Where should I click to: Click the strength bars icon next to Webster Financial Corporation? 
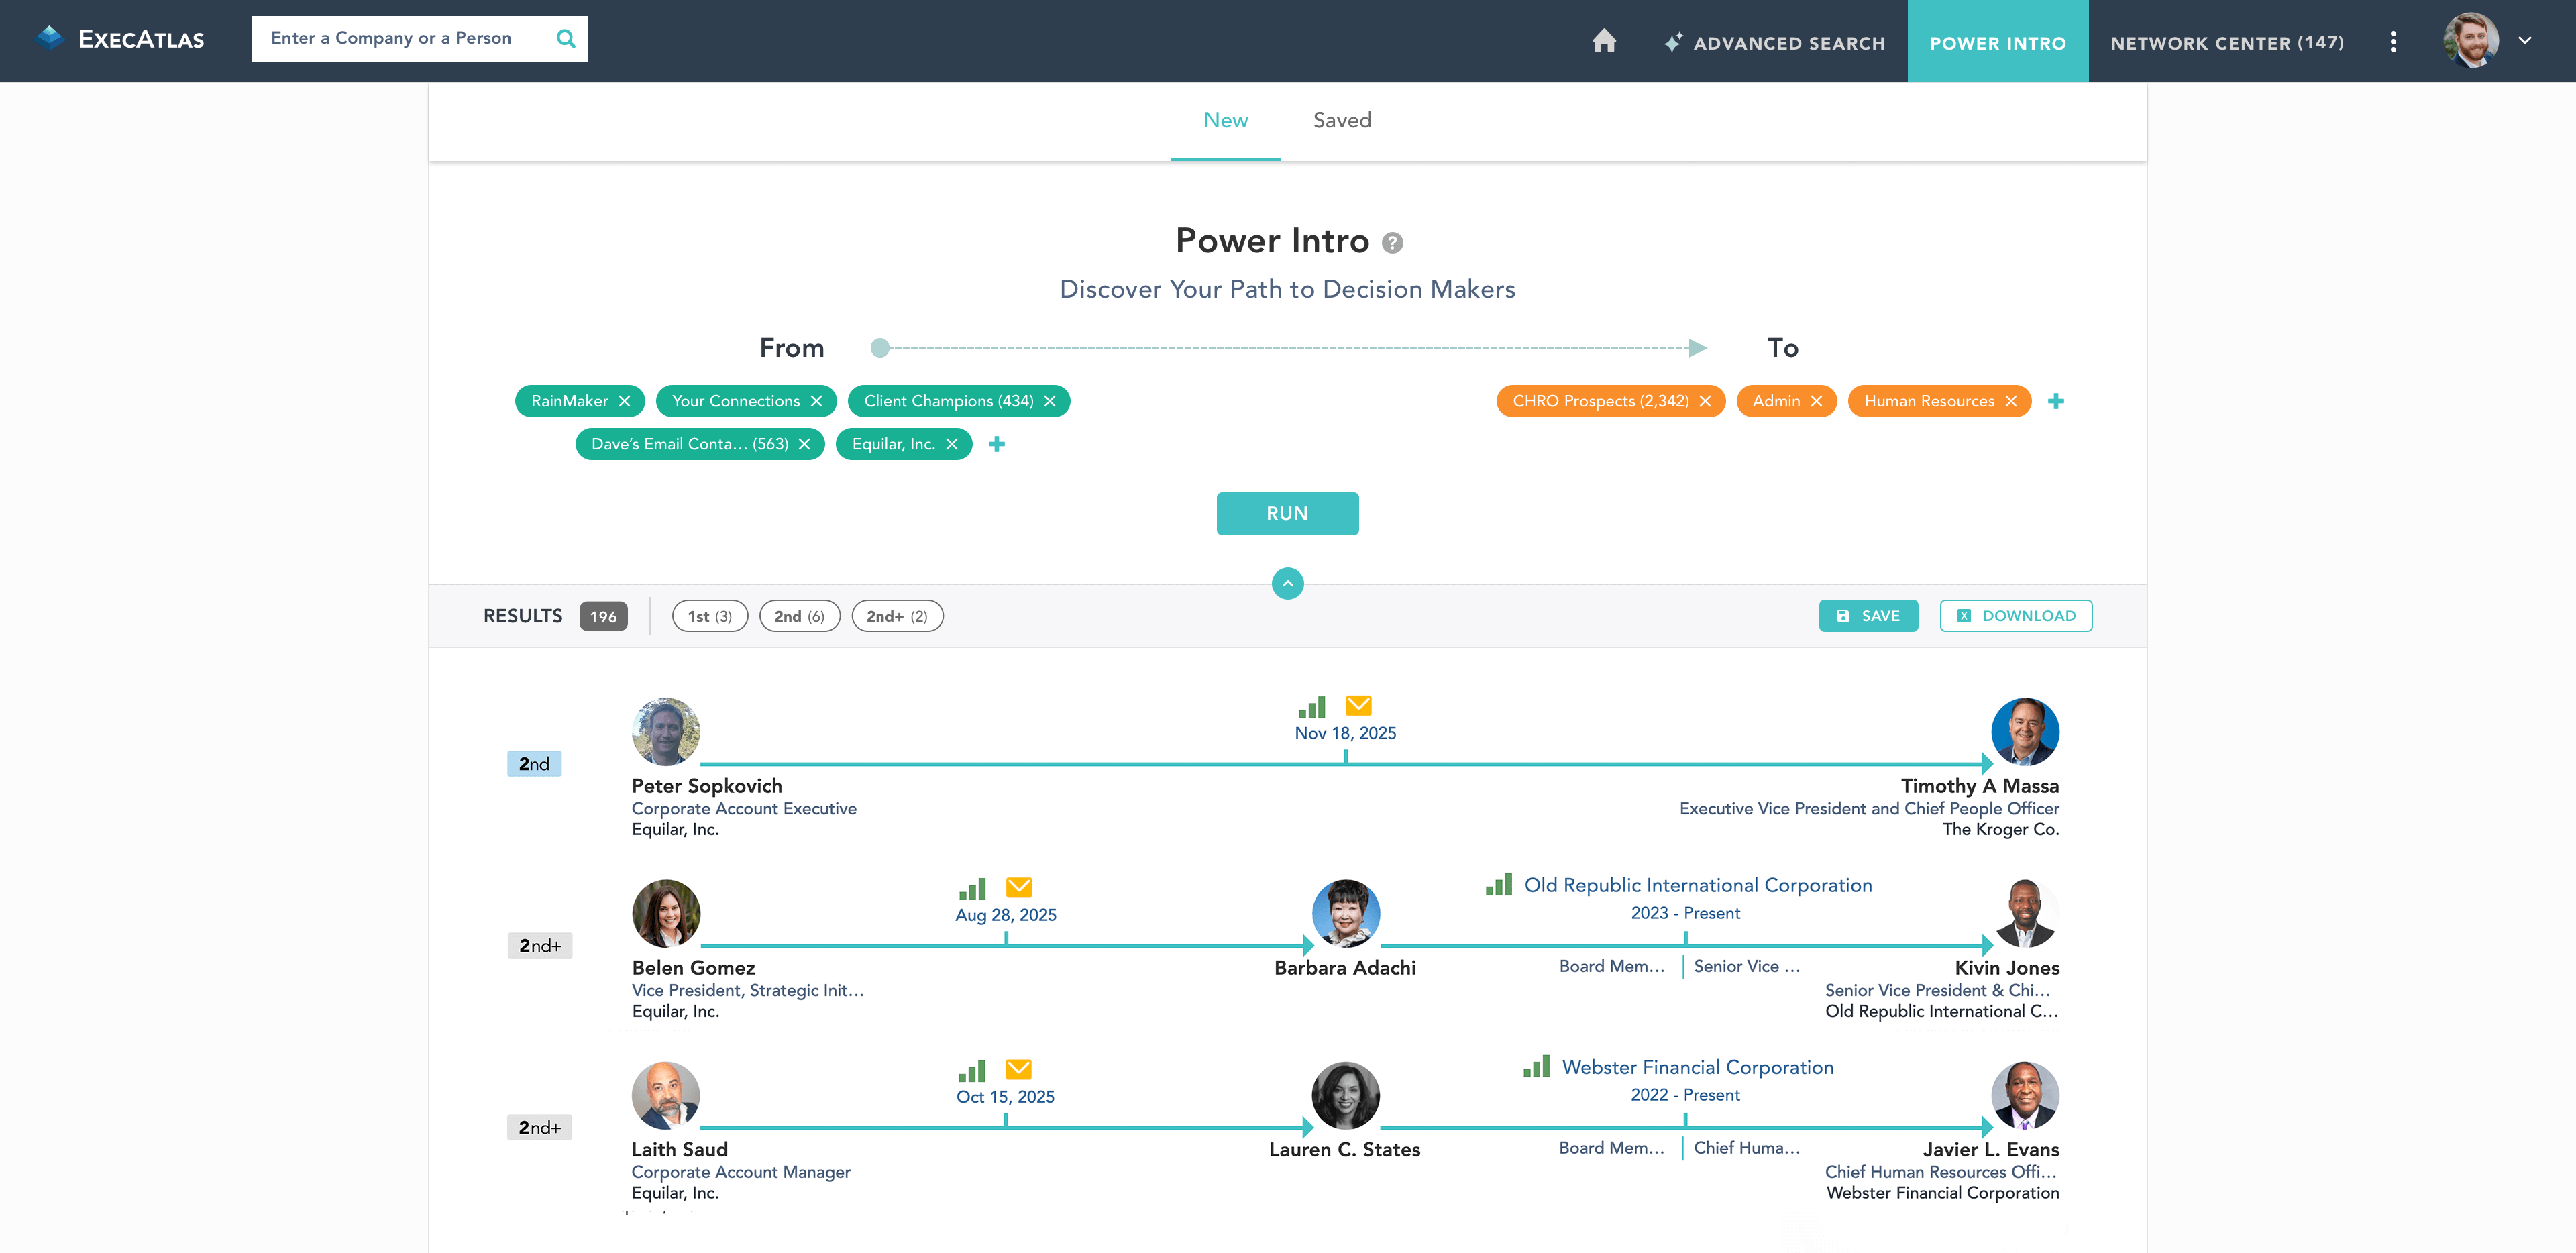coord(1536,1067)
